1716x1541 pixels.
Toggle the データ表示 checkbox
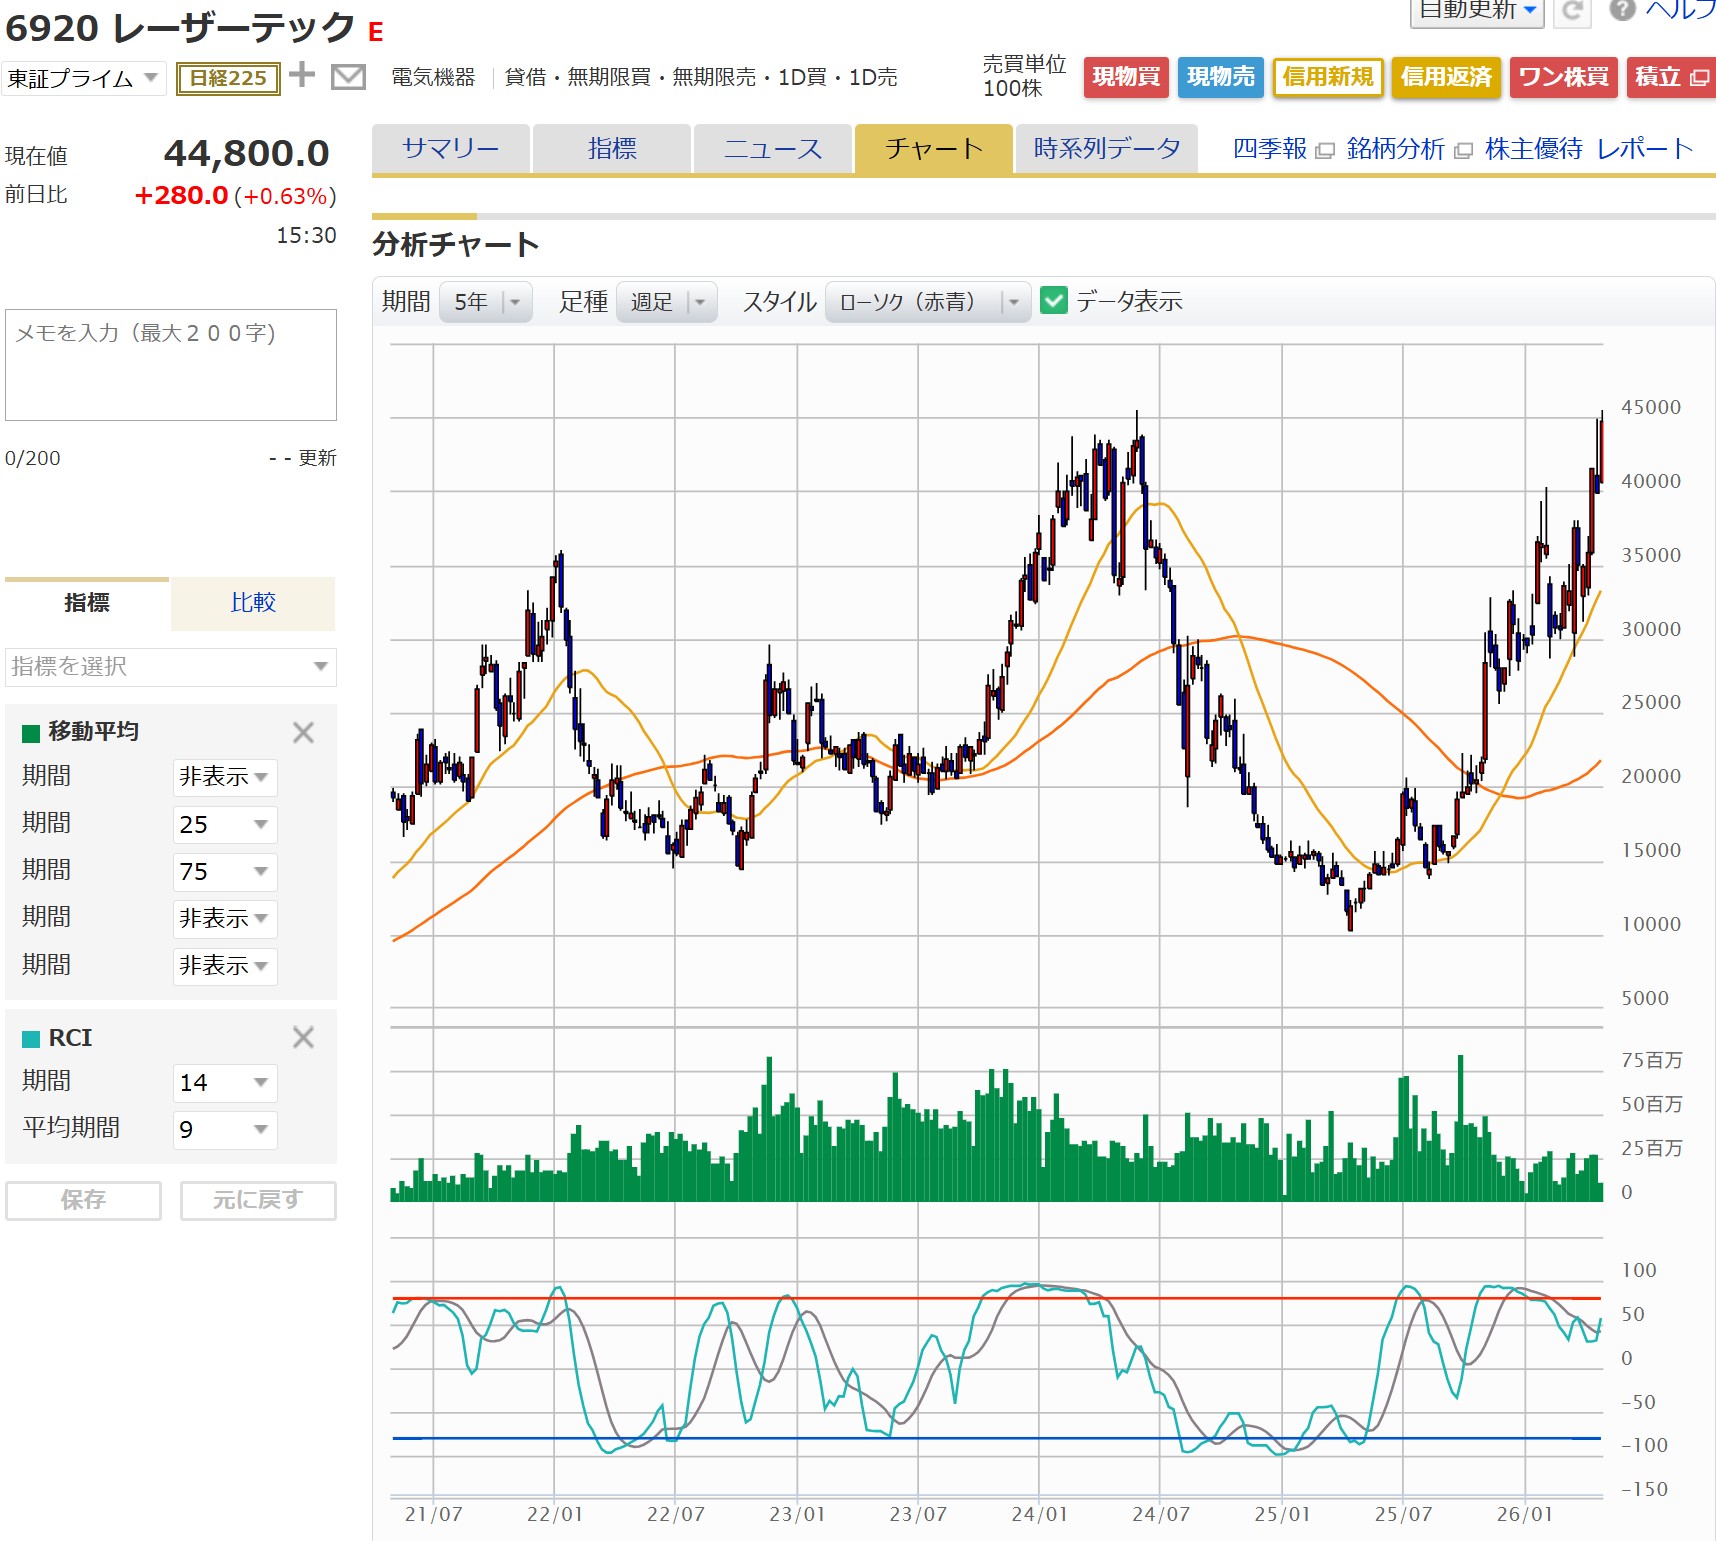[x=1054, y=301]
